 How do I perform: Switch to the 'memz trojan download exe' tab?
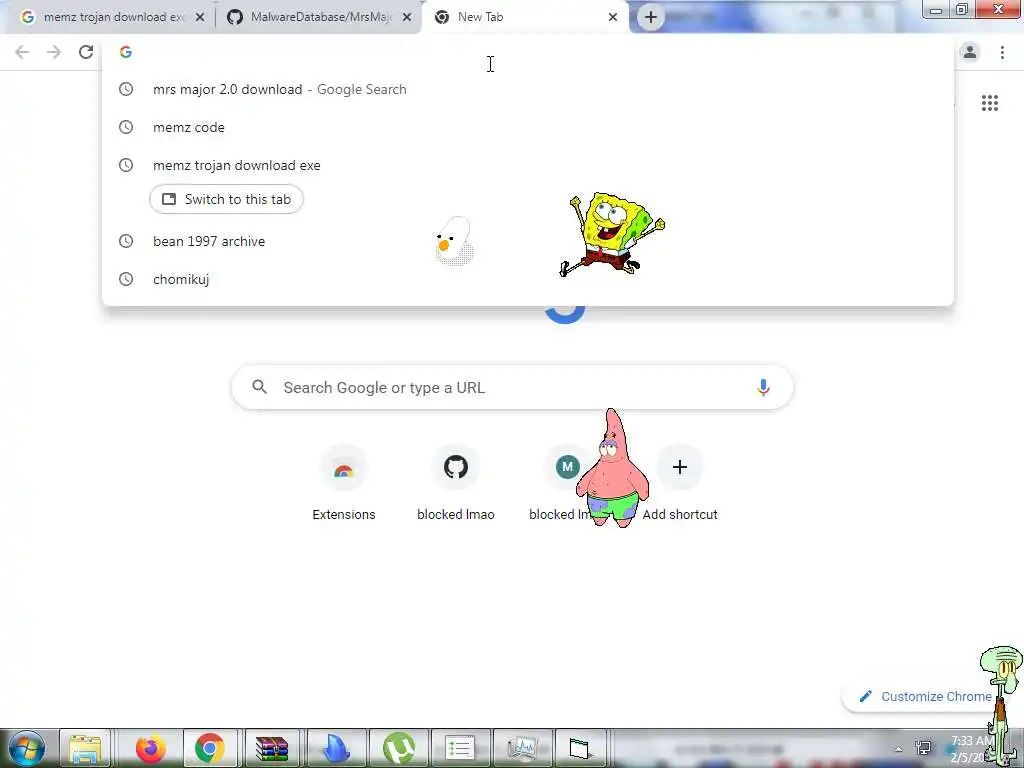click(113, 17)
